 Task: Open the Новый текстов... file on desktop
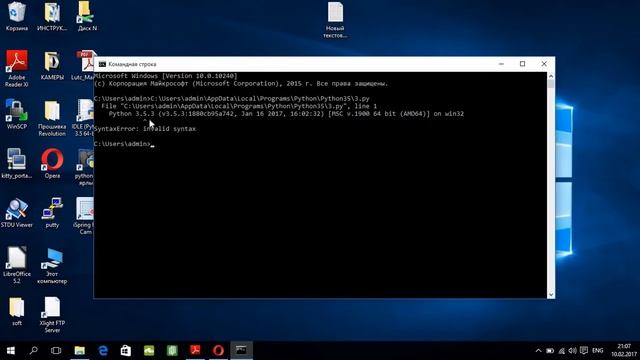click(x=335, y=20)
